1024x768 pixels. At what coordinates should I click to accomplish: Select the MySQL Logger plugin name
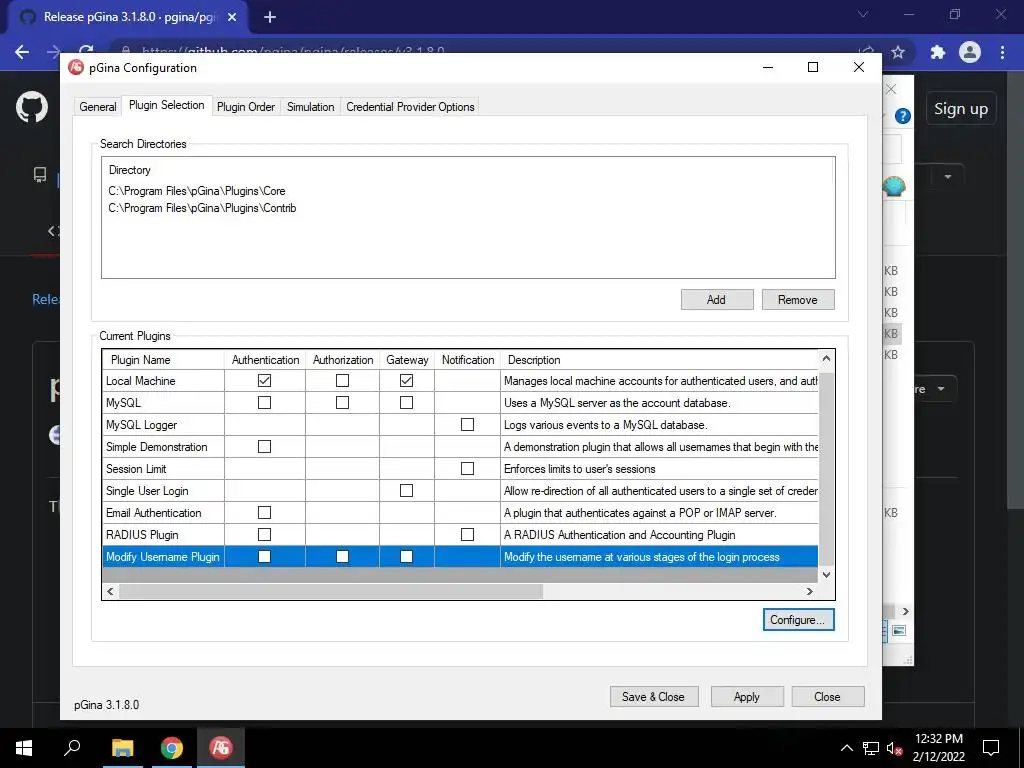click(142, 424)
